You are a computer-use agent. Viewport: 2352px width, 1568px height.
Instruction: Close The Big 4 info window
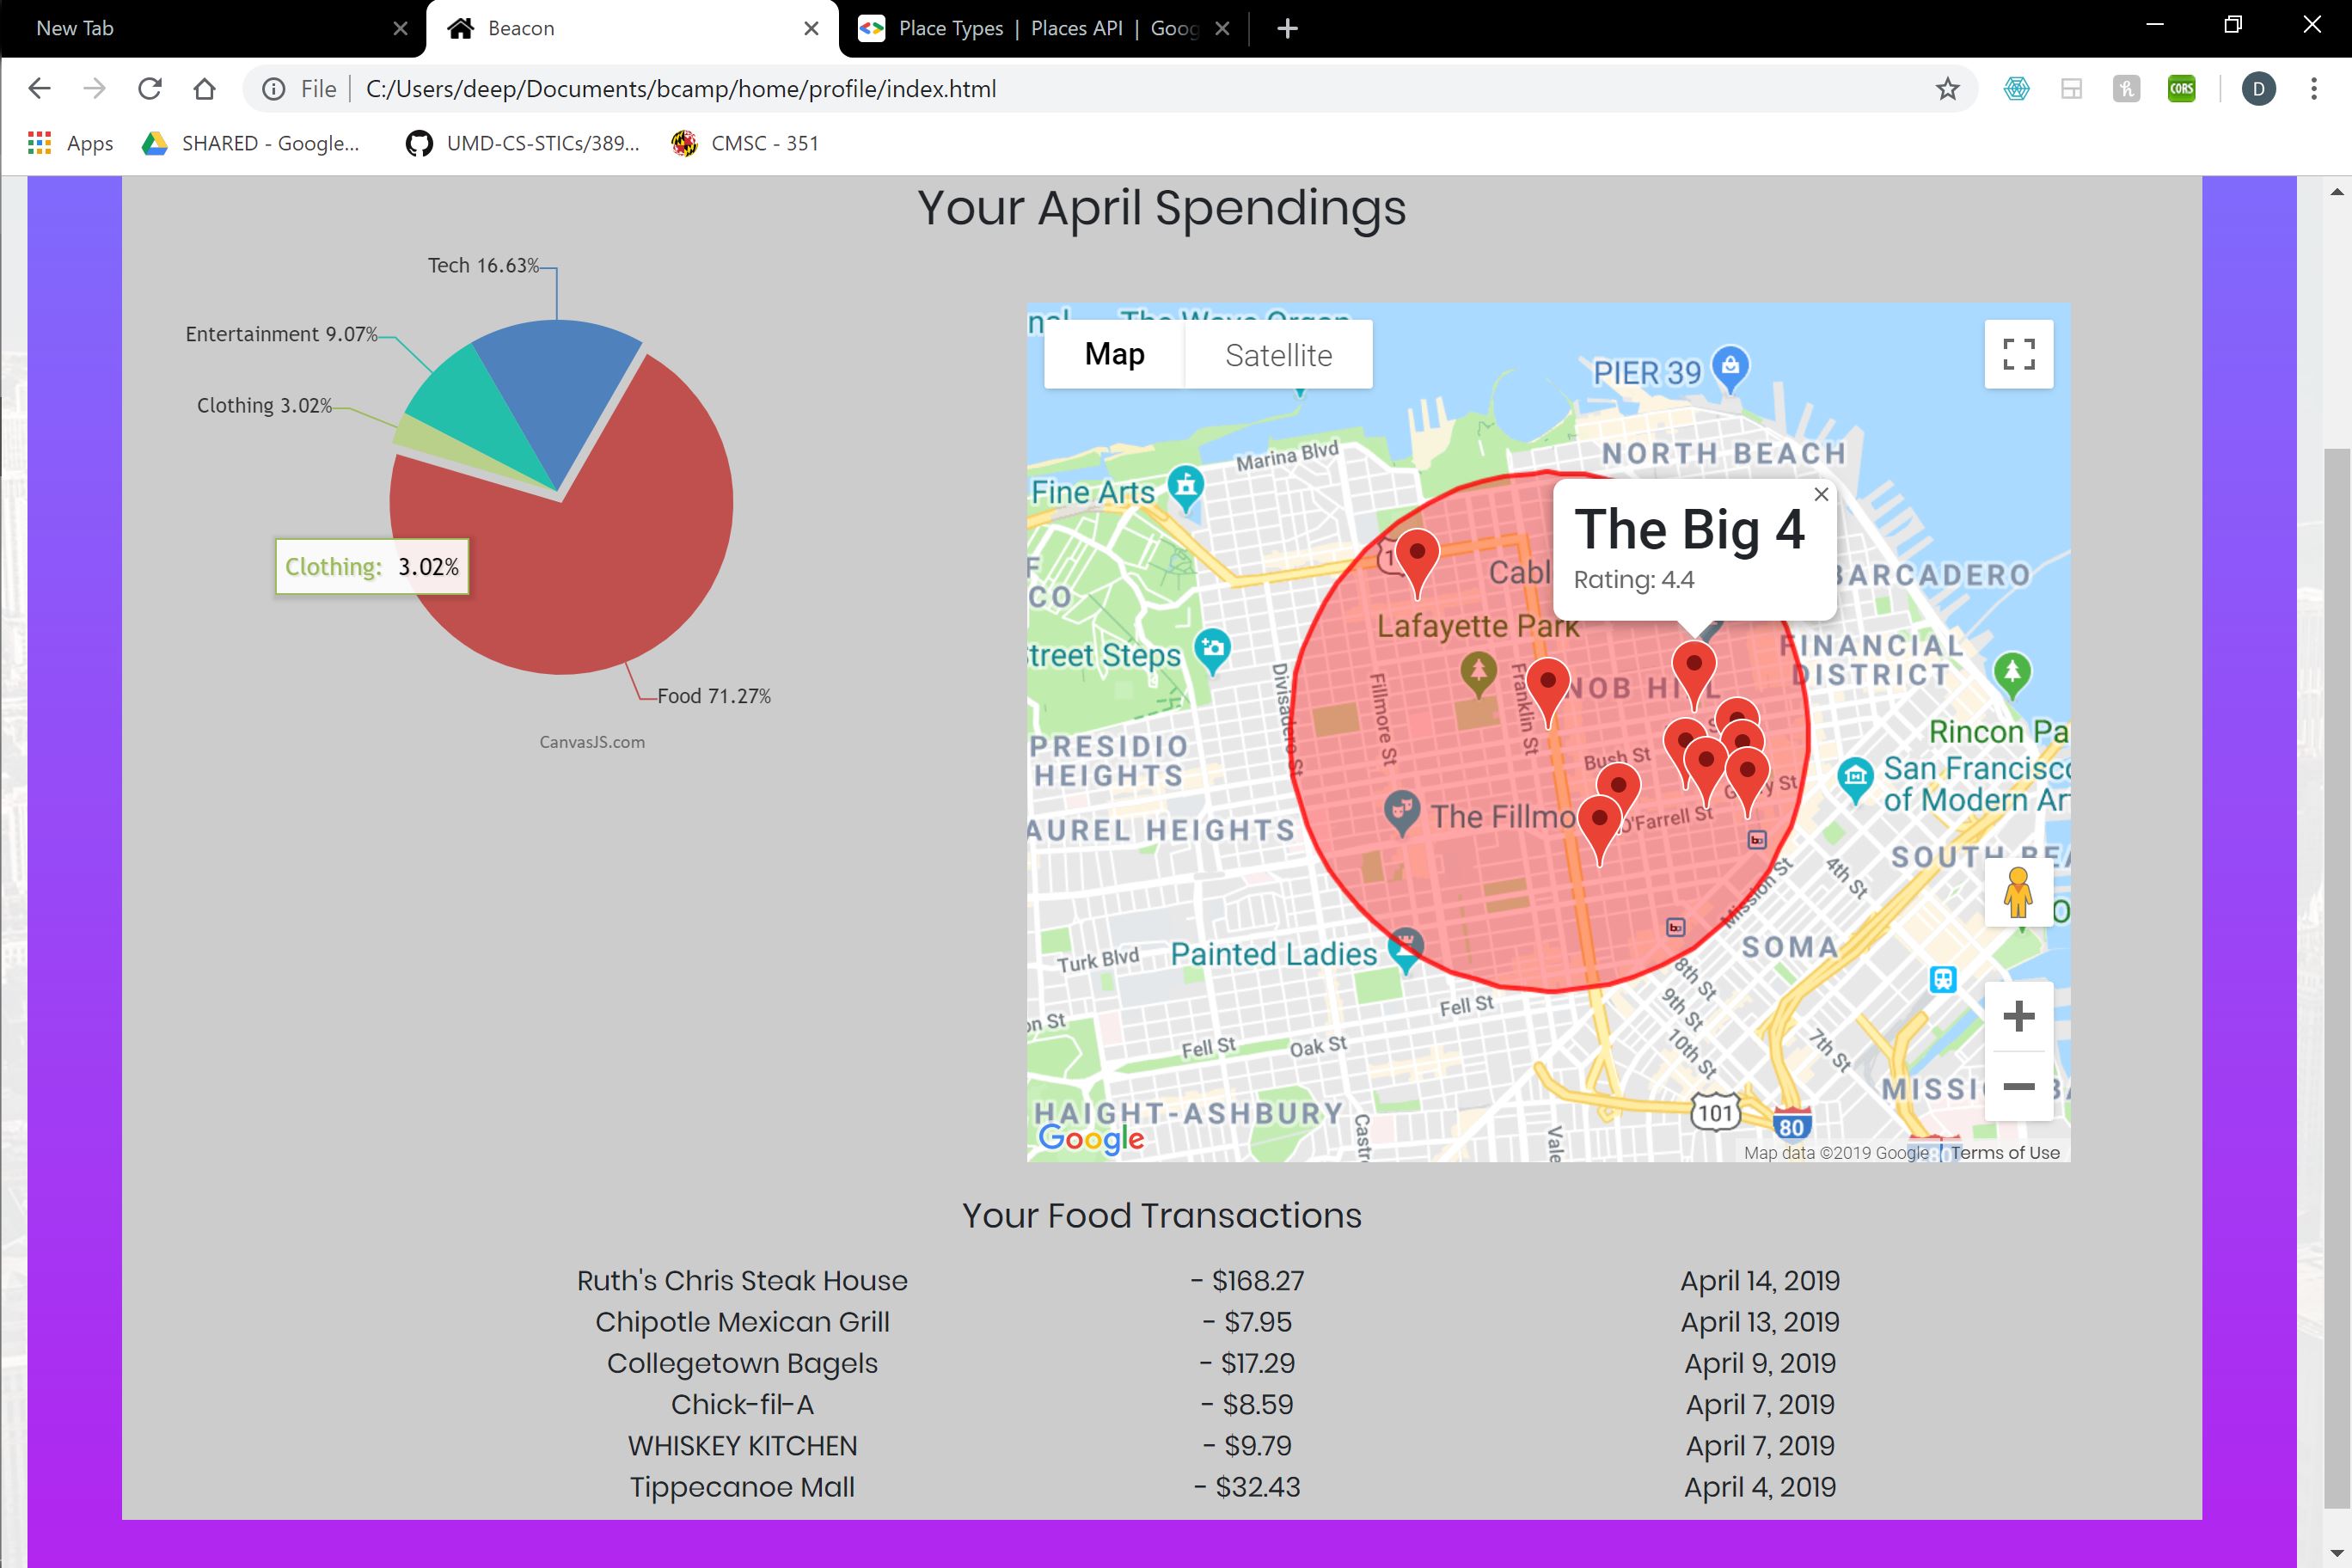click(1821, 494)
